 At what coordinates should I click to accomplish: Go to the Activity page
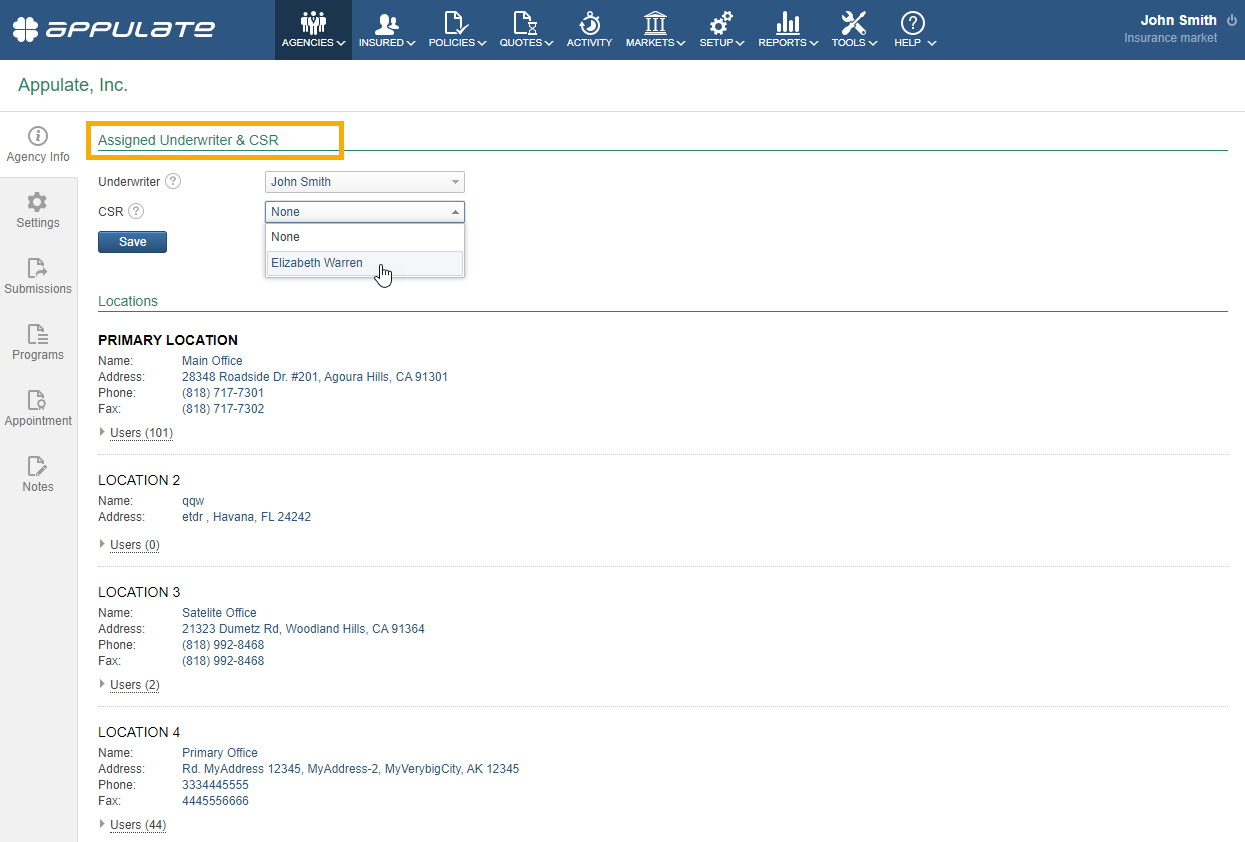click(589, 30)
